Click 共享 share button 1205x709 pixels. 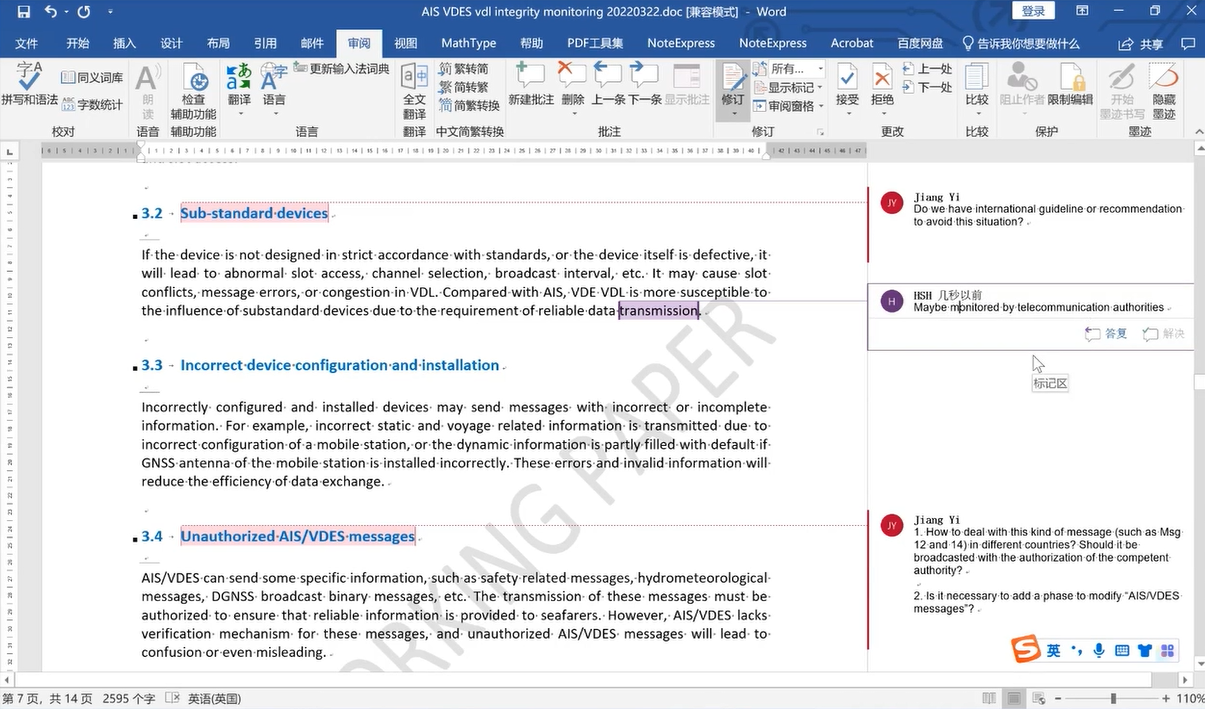pyautogui.click(x=1143, y=44)
